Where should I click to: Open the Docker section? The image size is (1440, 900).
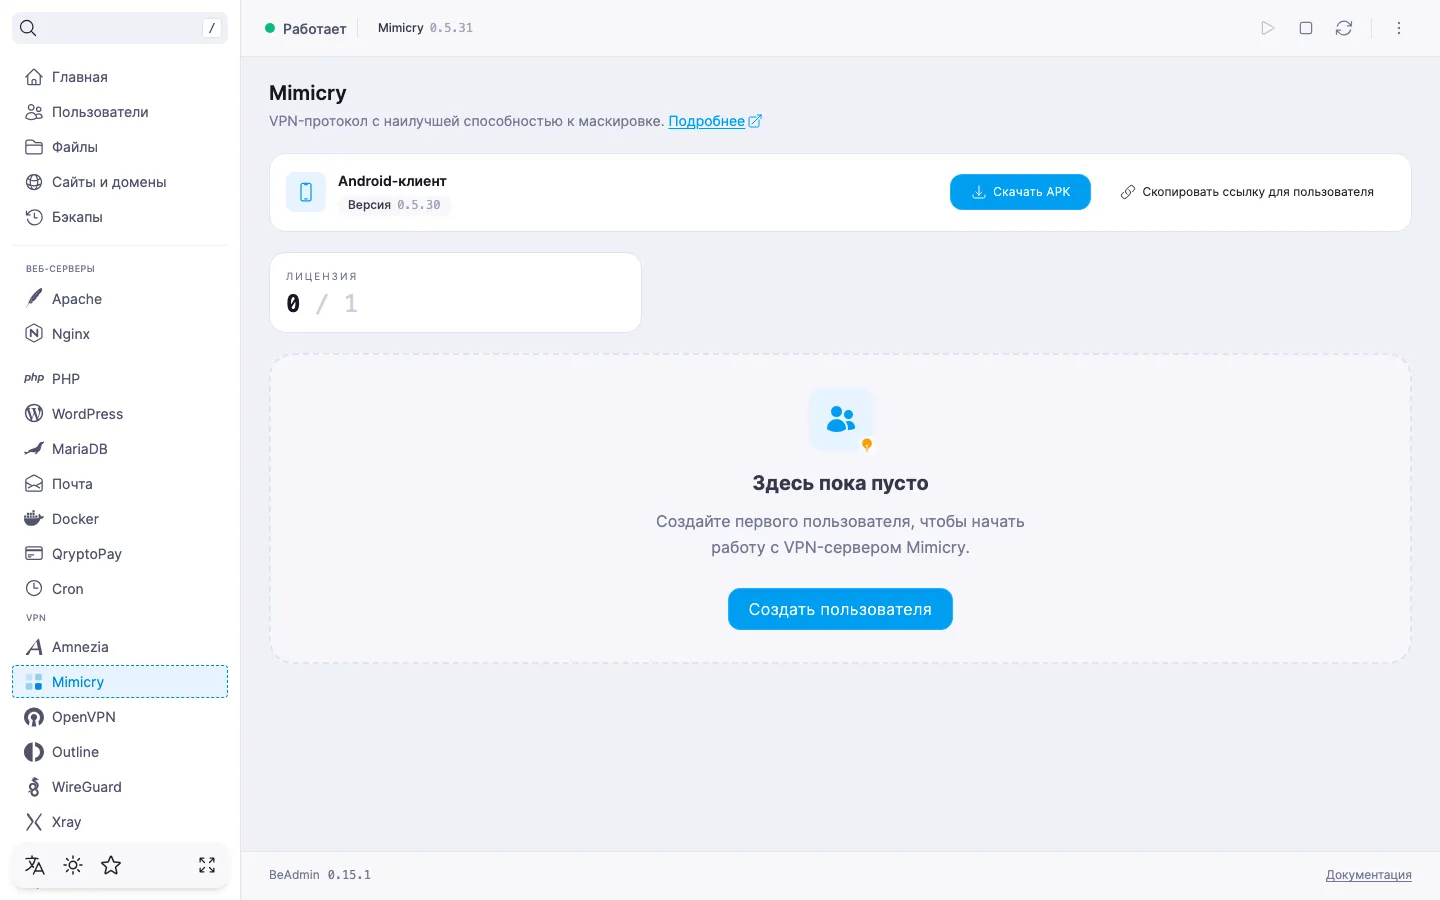click(120, 519)
